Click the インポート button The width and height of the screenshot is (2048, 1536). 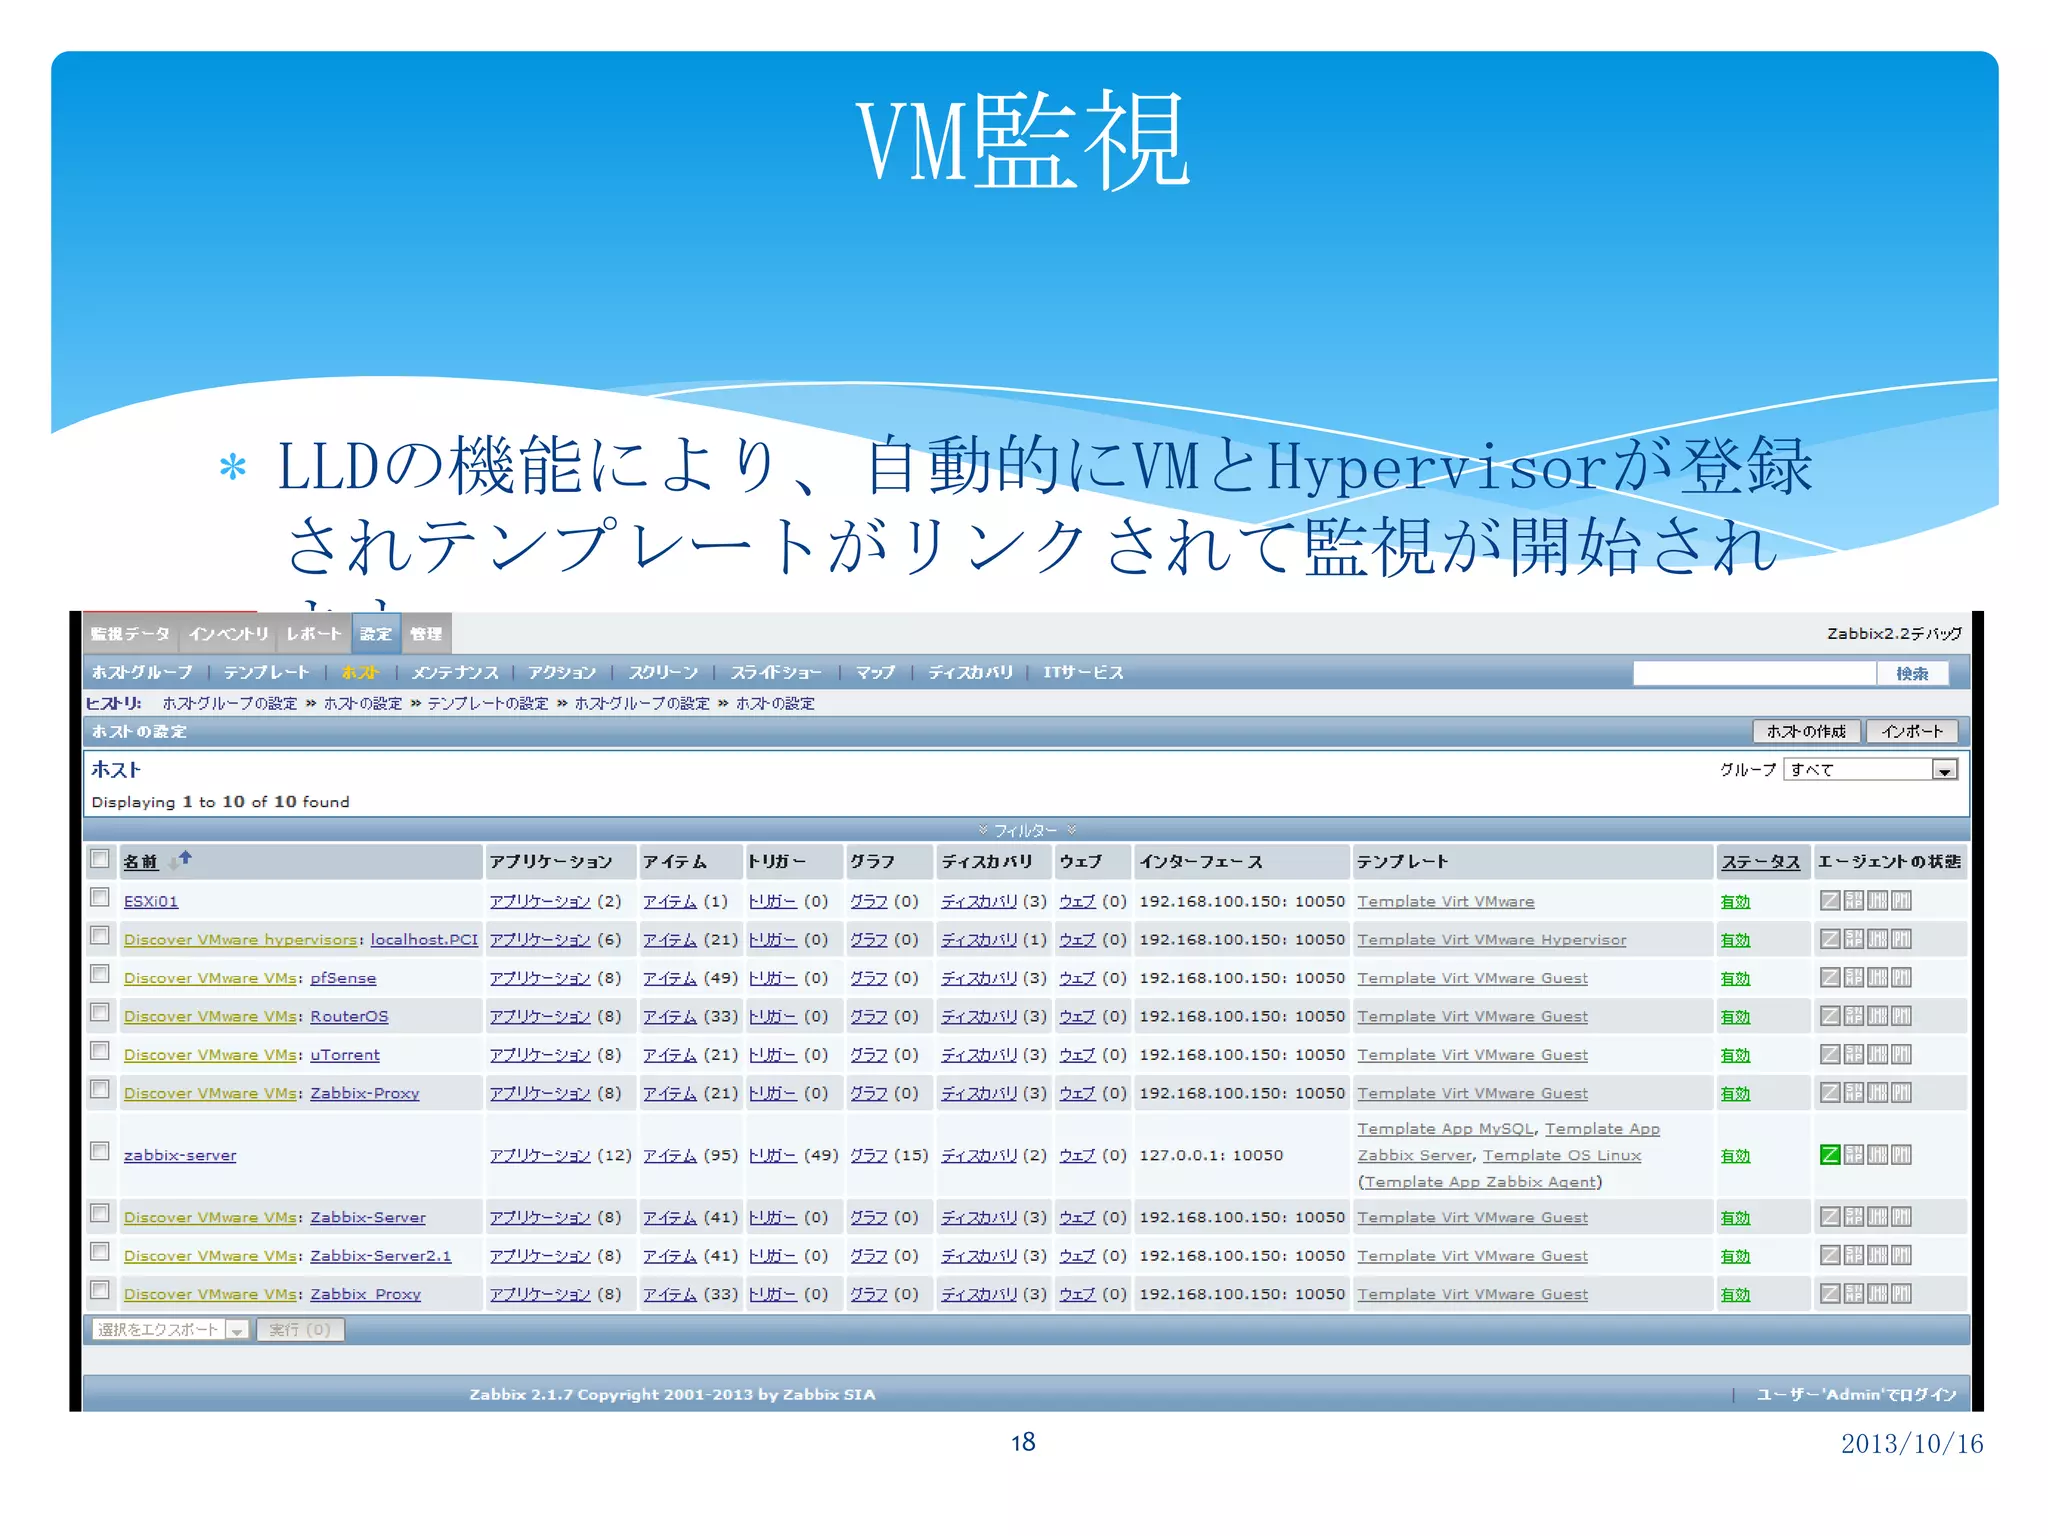coord(1911,732)
